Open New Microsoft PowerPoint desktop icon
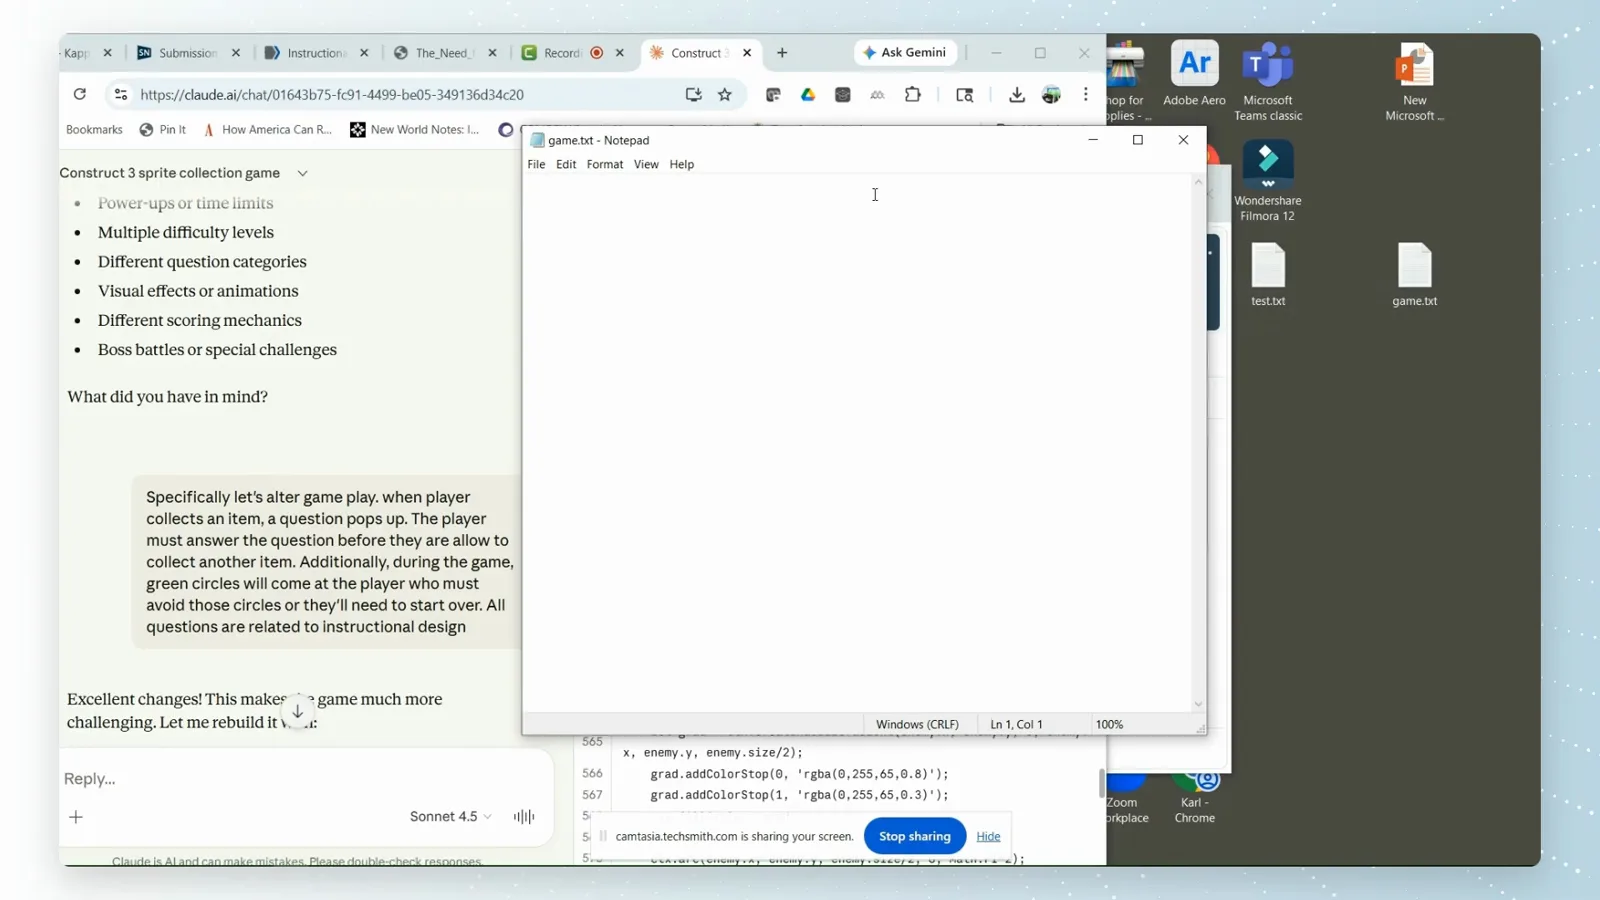Image resolution: width=1600 pixels, height=900 pixels. point(1415,82)
